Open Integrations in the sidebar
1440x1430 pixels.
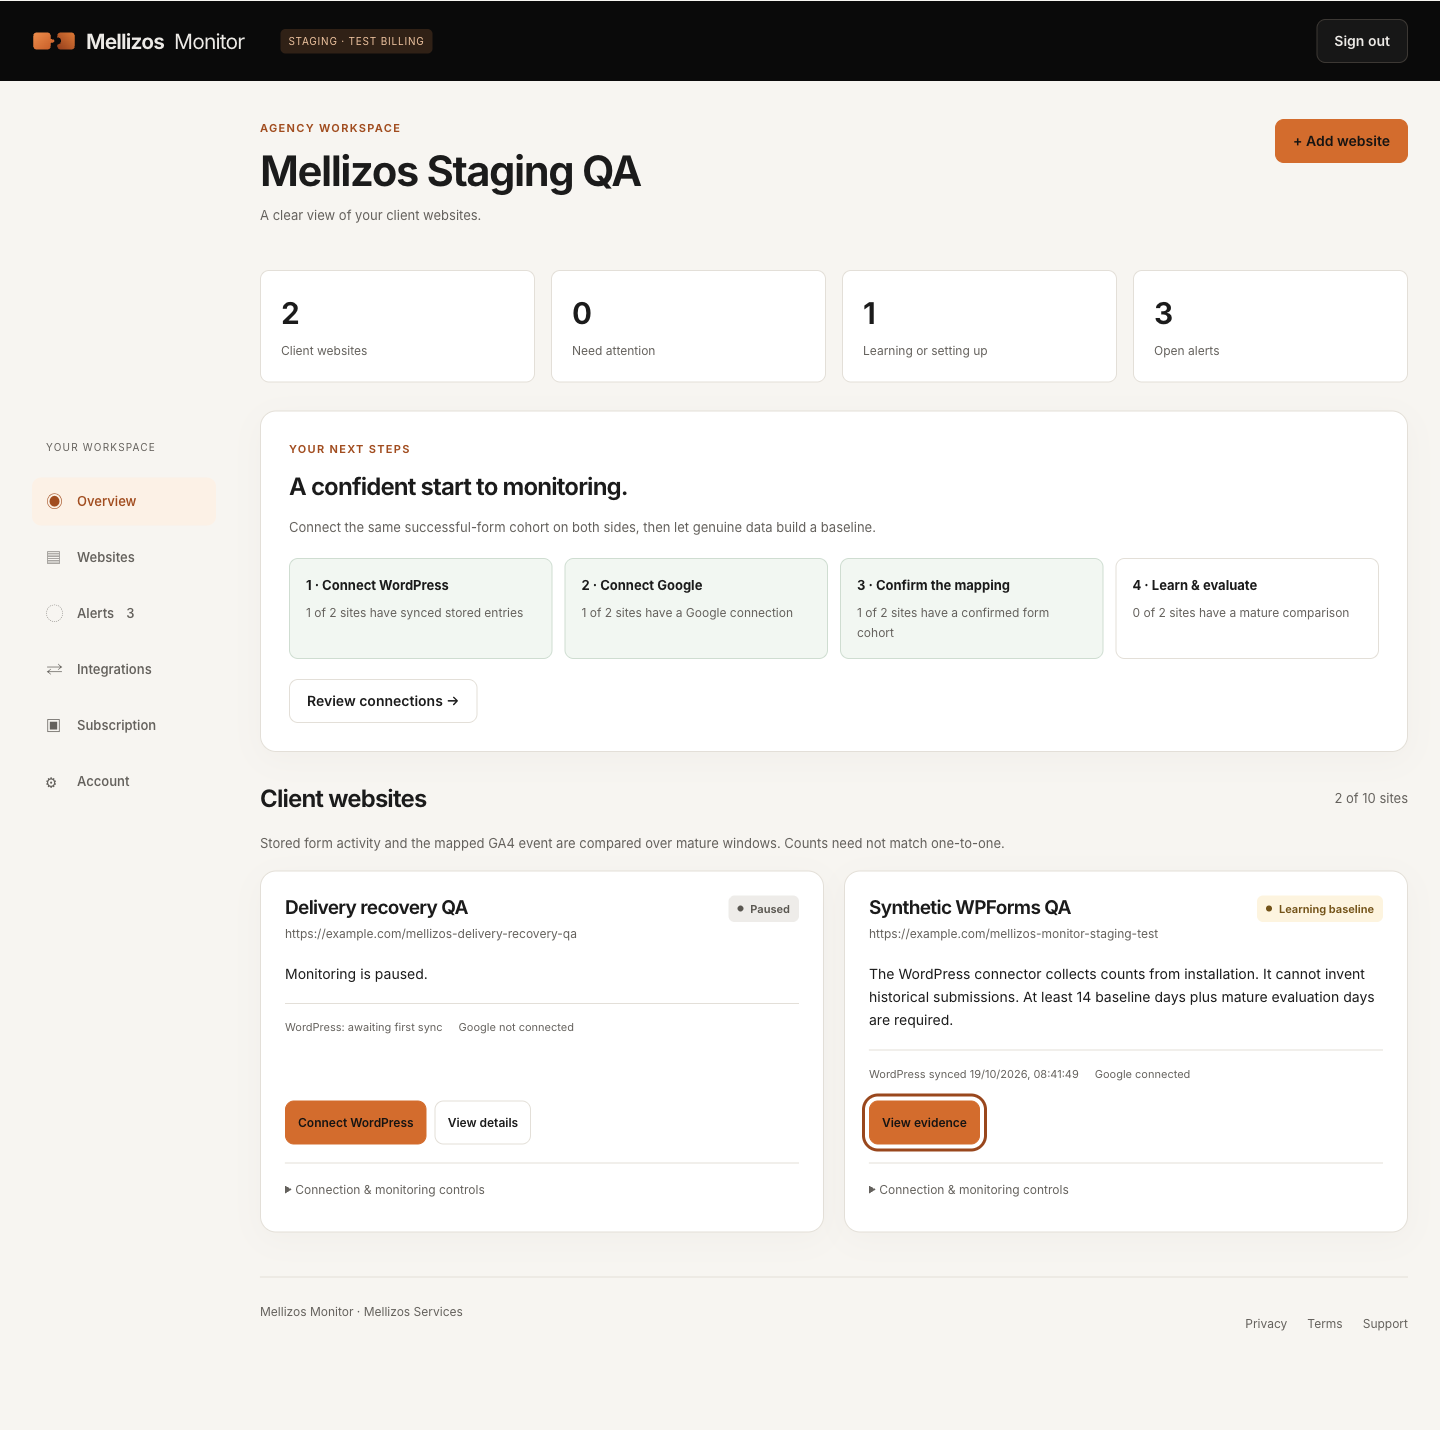(124, 669)
